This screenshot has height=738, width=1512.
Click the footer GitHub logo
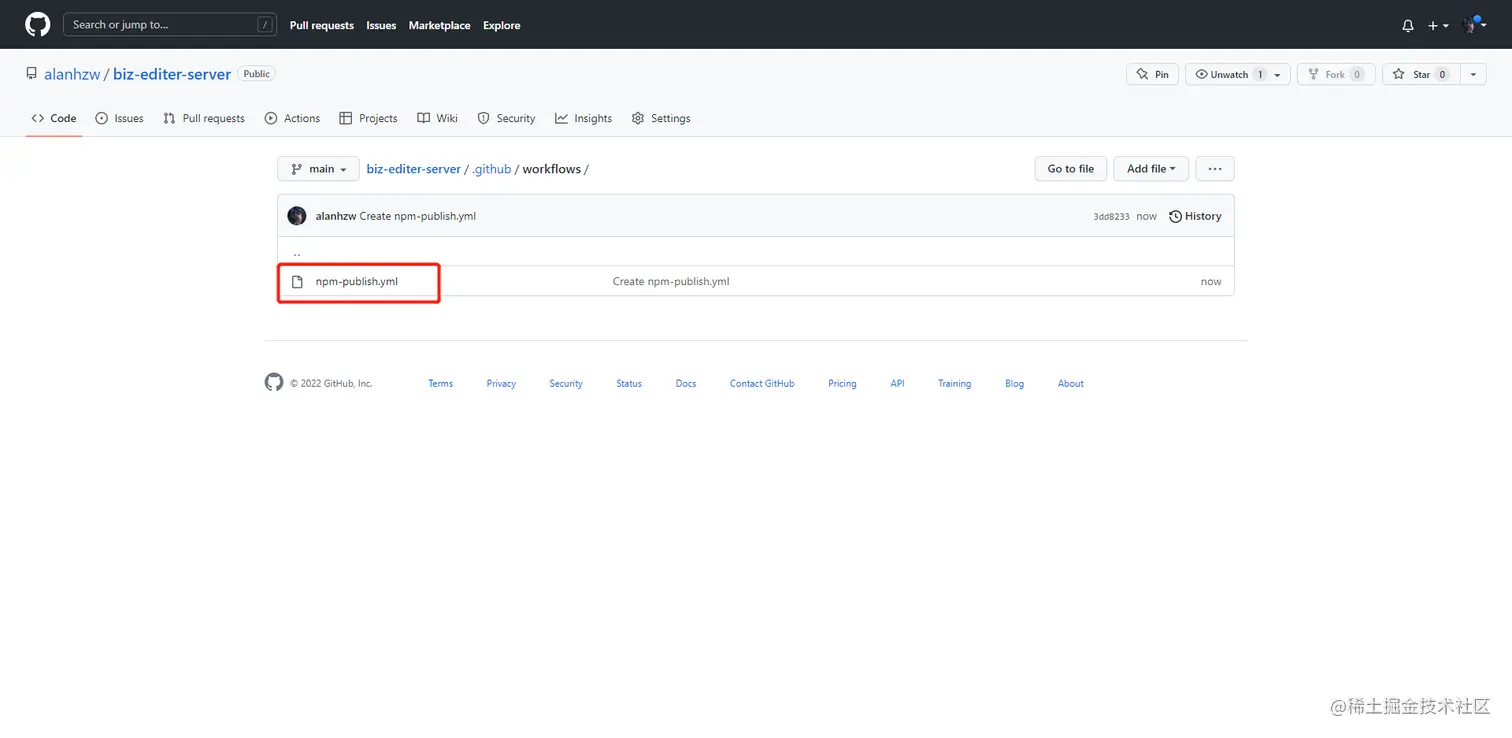[274, 382]
